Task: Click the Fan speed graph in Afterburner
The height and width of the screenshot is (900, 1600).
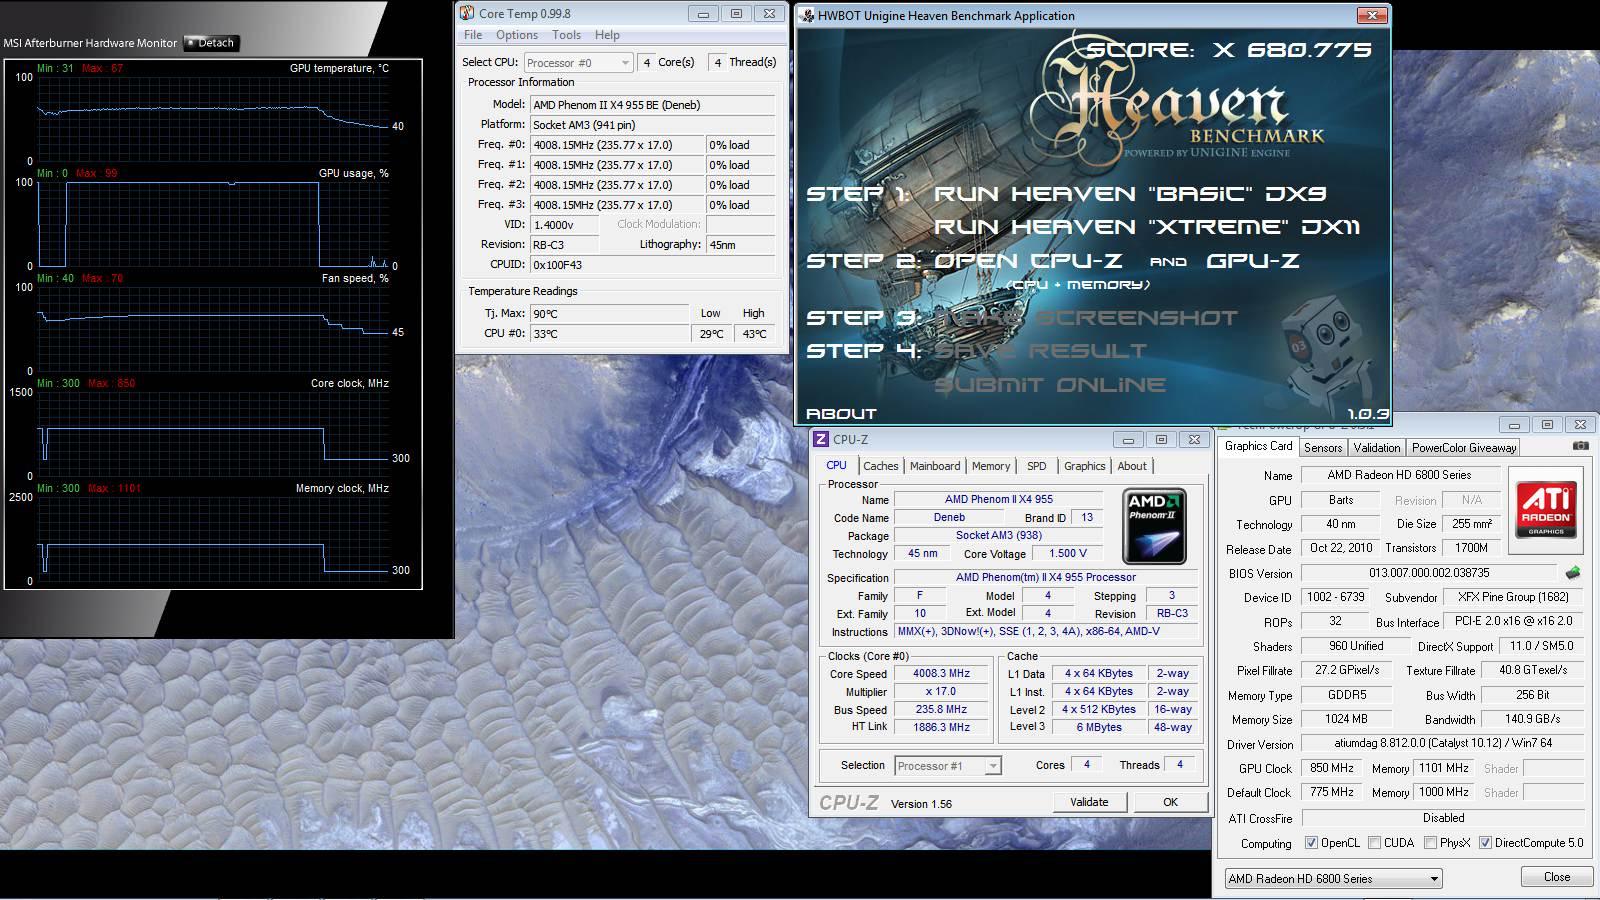Action: 213,329
